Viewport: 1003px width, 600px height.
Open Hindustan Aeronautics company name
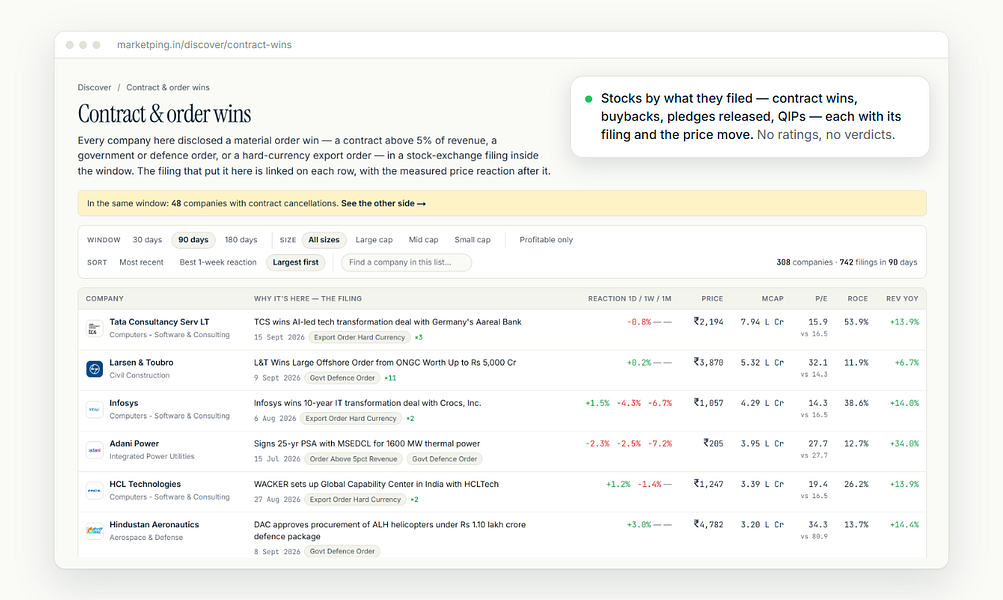pyautogui.click(x=154, y=525)
